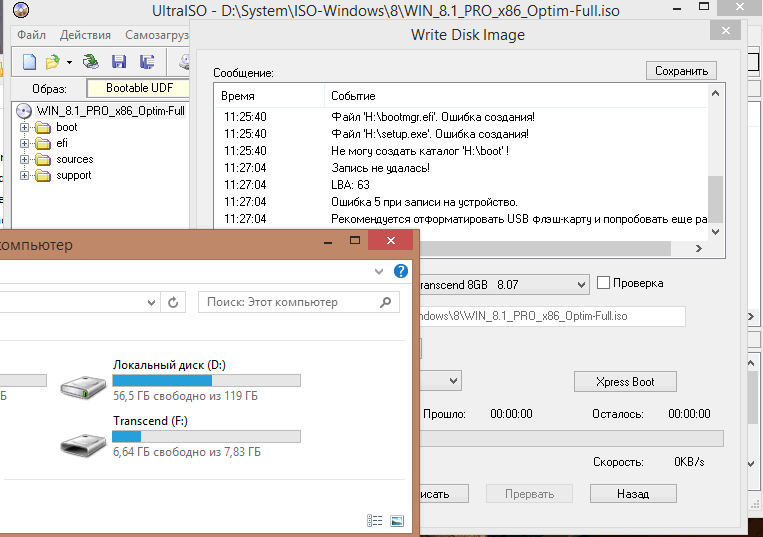Image resolution: width=763 pixels, height=537 pixels.
Task: Click the Open CD/DVD toolbar icon
Action: (x=91, y=62)
